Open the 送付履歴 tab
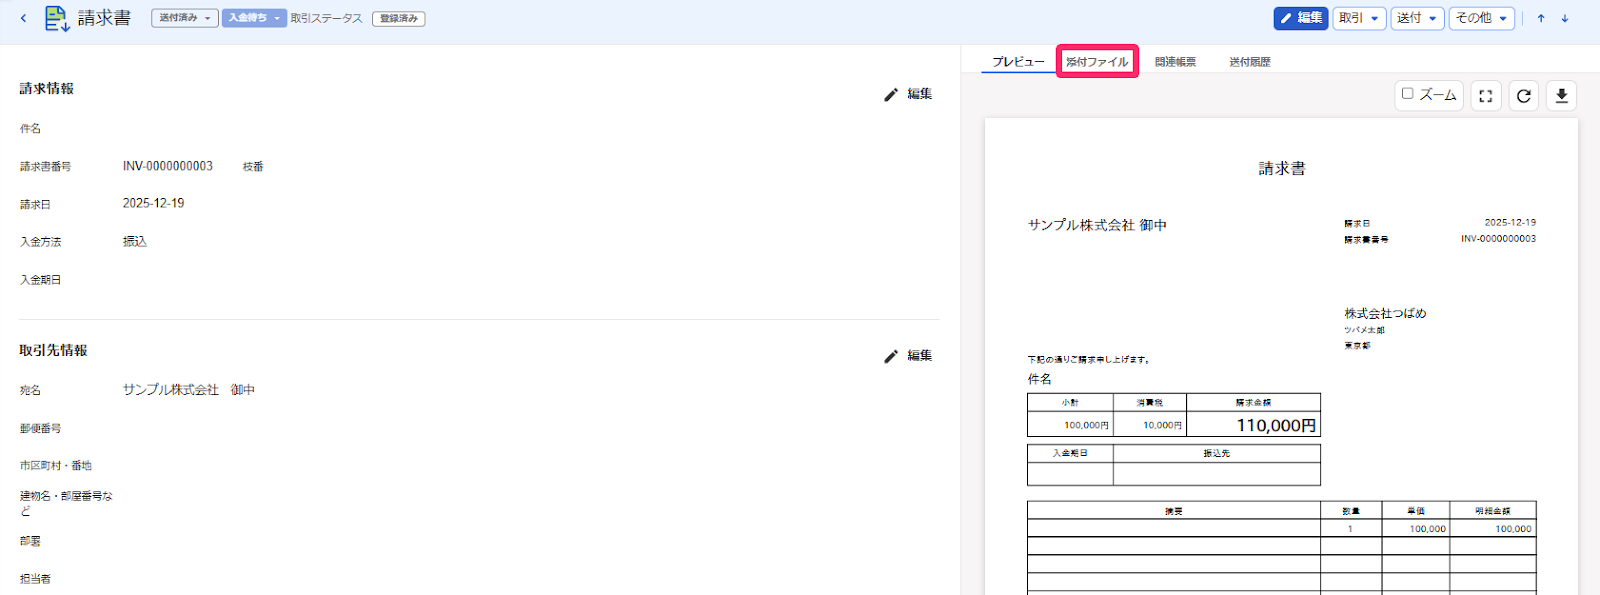 [x=1250, y=62]
